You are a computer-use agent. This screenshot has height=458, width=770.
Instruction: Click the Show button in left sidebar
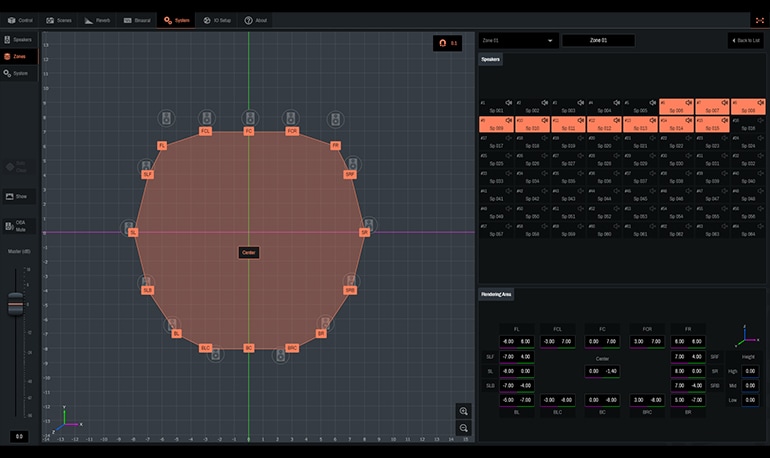pos(20,196)
